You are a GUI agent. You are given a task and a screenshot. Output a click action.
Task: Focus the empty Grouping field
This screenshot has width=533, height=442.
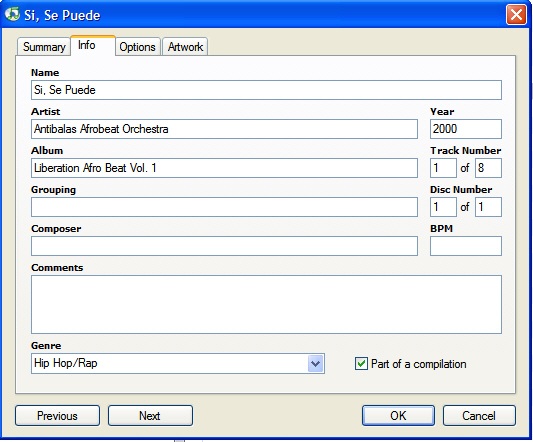pyautogui.click(x=224, y=207)
